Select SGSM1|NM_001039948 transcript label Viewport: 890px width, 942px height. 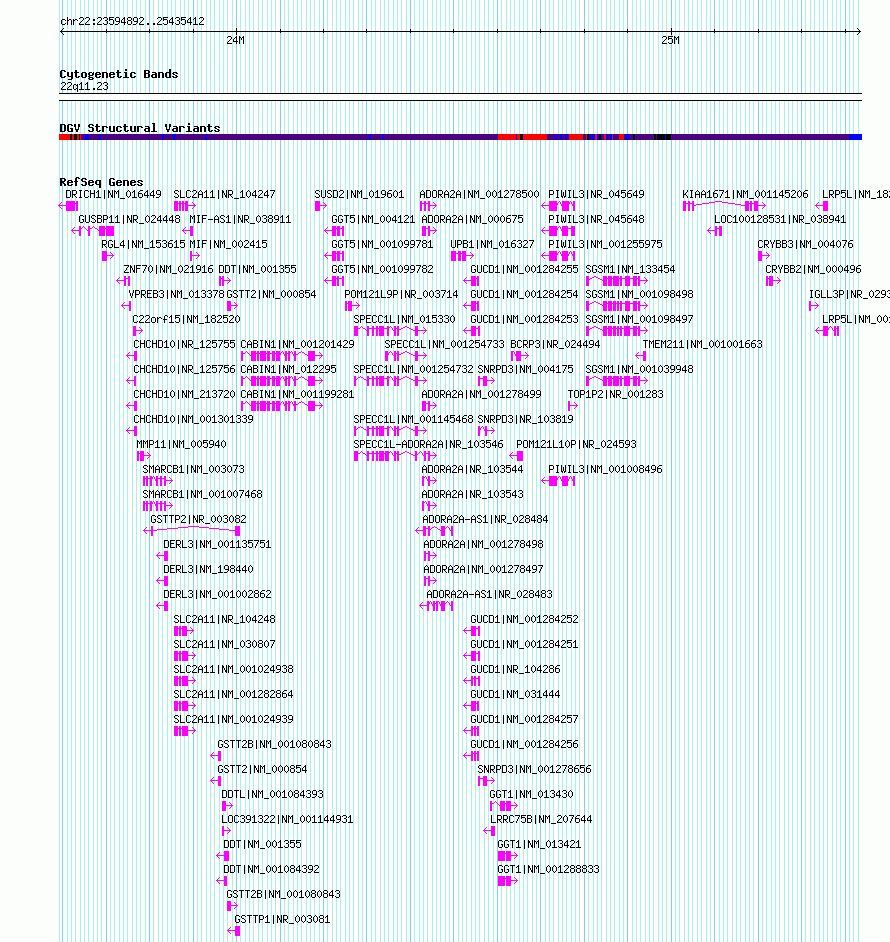(639, 369)
